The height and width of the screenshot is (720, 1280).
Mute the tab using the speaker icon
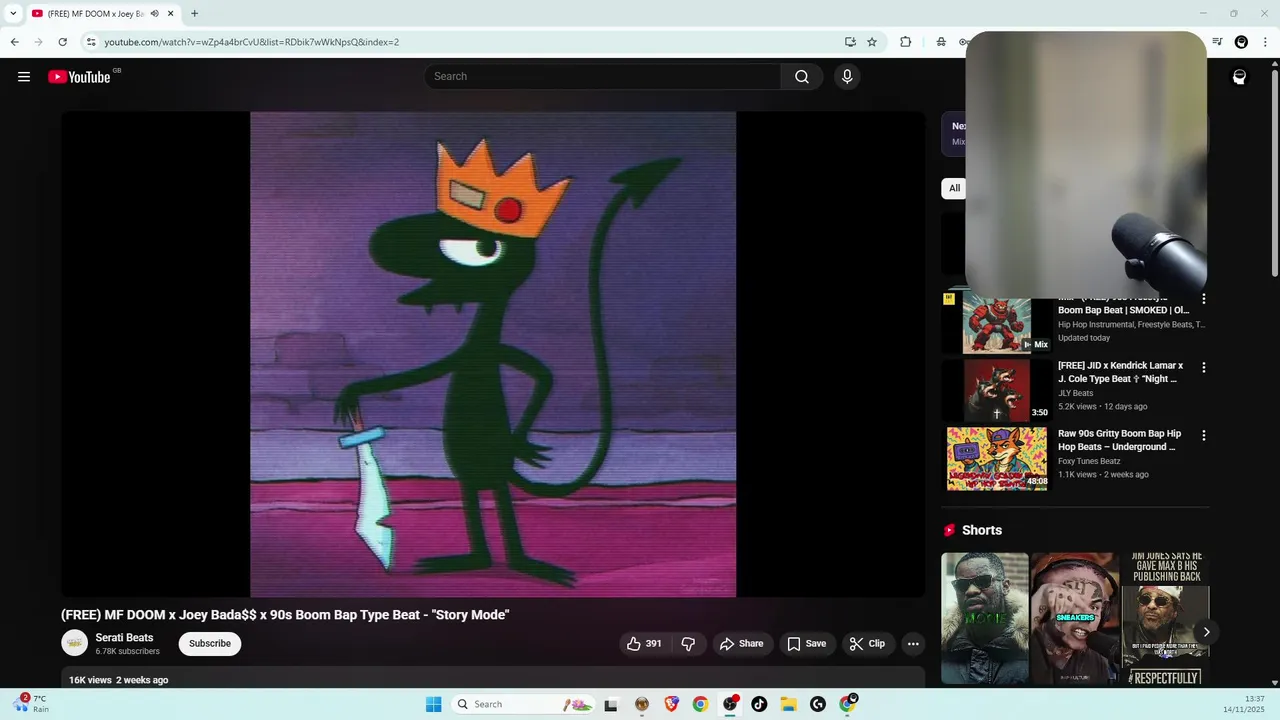pyautogui.click(x=154, y=14)
